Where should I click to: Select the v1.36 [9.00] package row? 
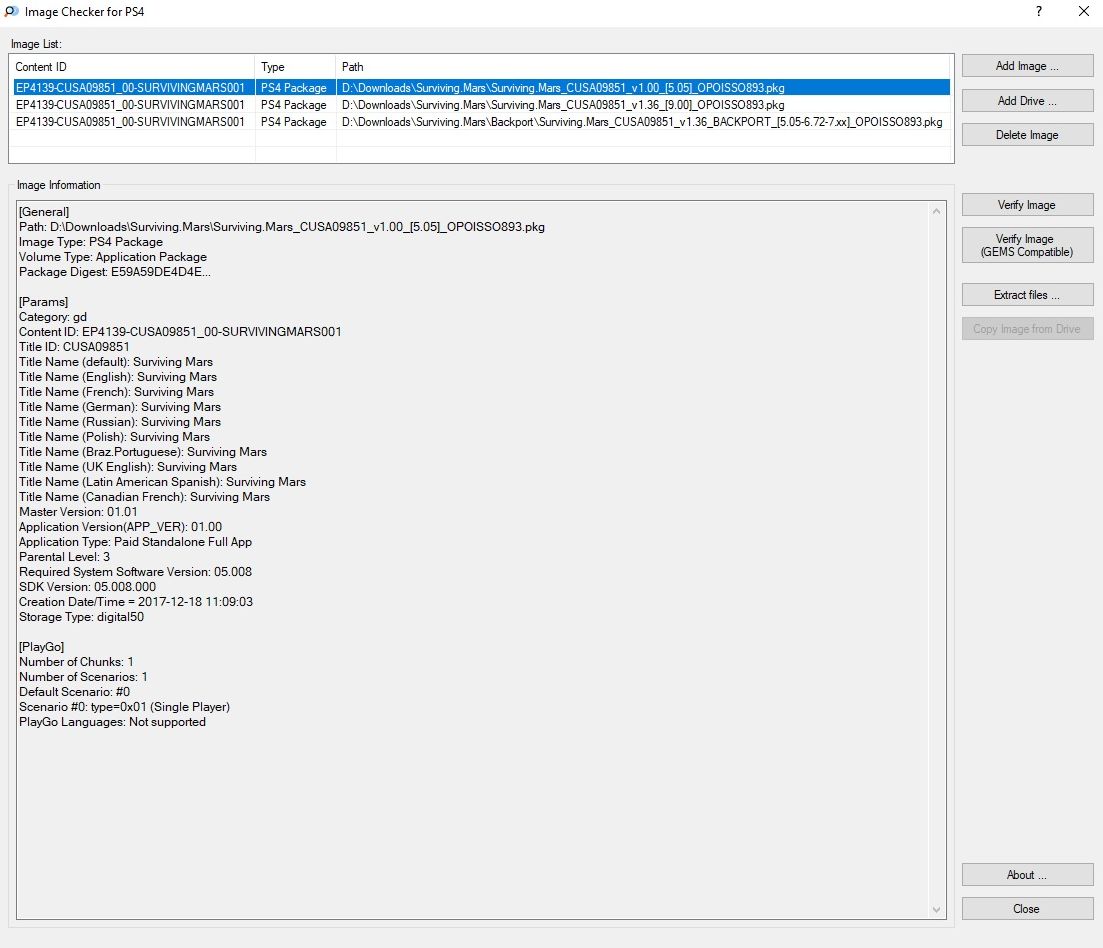(x=481, y=105)
